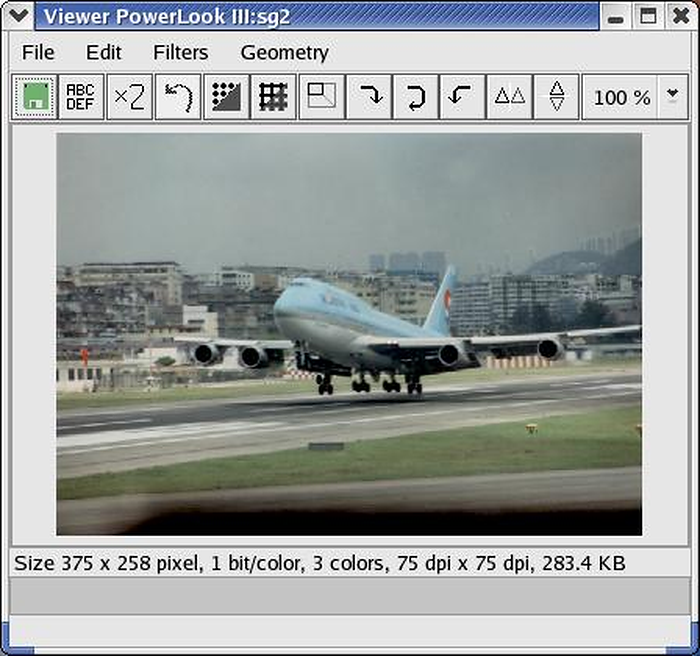This screenshot has height=656, width=700.
Task: Click the 100 % zoom level field
Action: (x=620, y=97)
